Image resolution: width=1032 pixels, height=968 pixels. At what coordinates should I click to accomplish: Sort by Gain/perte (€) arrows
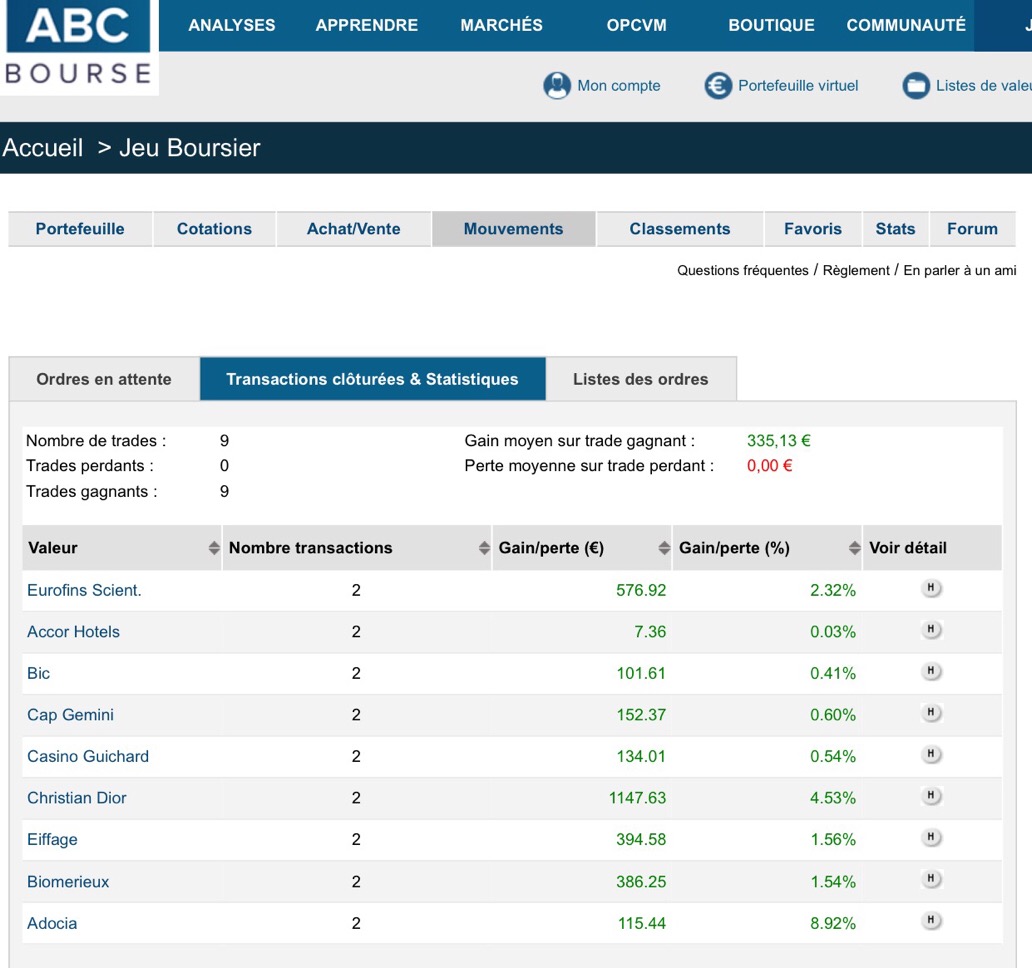point(664,548)
